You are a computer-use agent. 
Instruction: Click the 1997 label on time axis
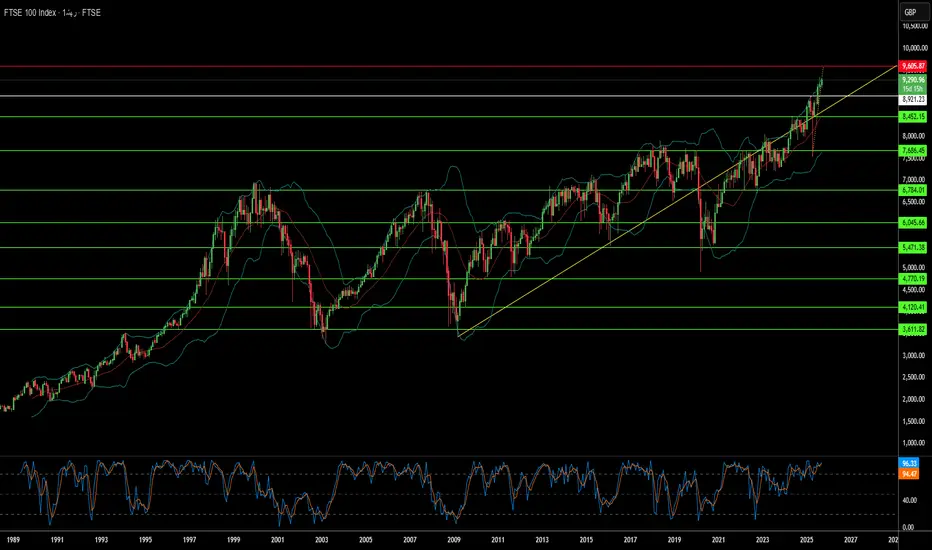190,540
